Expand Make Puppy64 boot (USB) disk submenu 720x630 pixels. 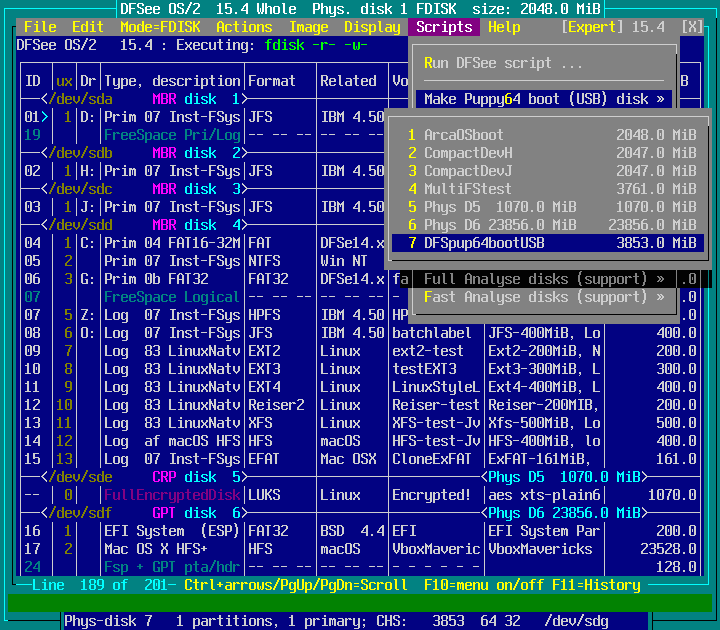[x=544, y=99]
